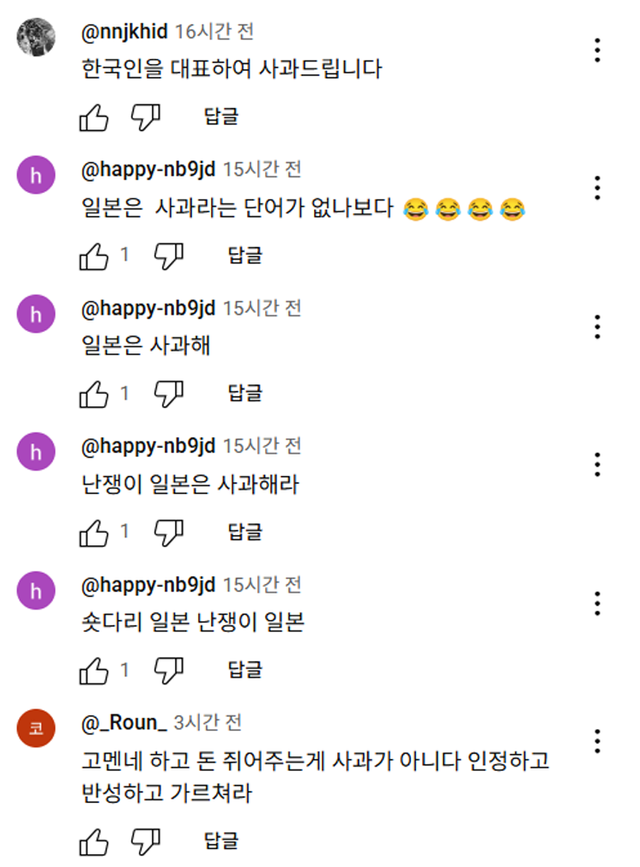Open more options menu for @_Roun_'s comment
This screenshot has width=640, height=867.
pos(597,741)
